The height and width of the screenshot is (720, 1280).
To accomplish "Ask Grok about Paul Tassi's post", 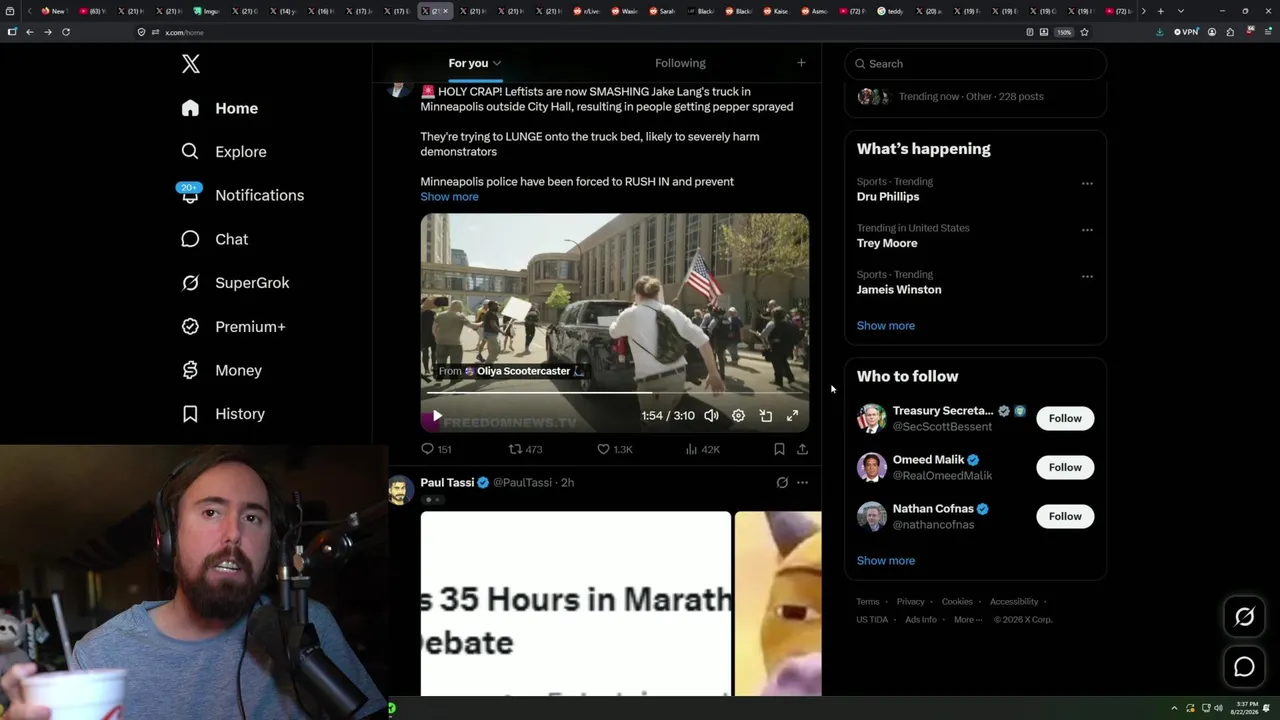I will pos(782,483).
